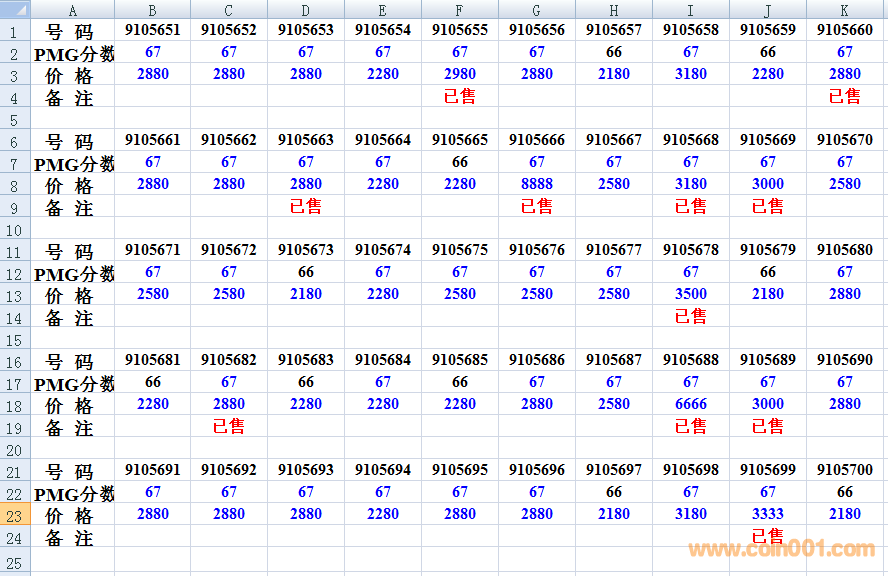Select row 23 header
This screenshot has width=888, height=576.
click(15, 516)
